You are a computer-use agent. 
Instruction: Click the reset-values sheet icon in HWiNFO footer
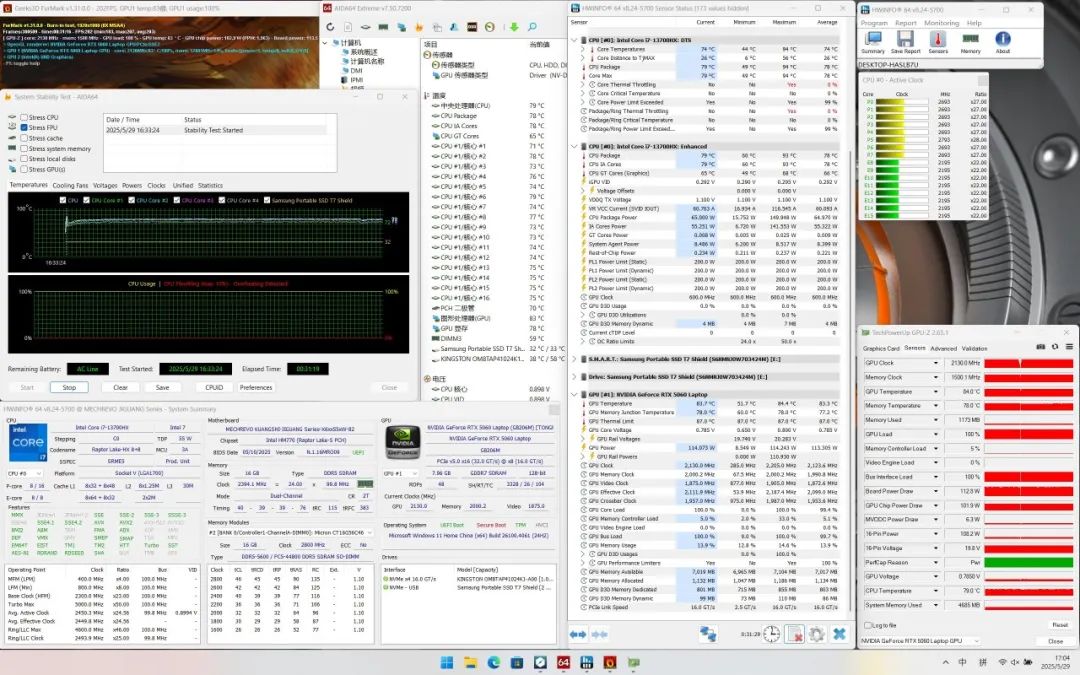coord(794,634)
